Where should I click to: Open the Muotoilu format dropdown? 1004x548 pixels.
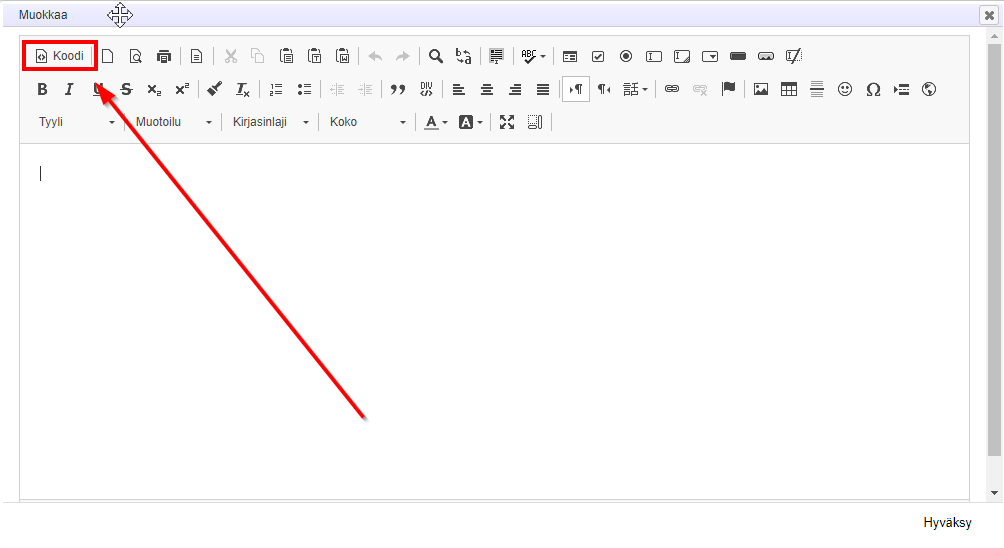pos(174,122)
